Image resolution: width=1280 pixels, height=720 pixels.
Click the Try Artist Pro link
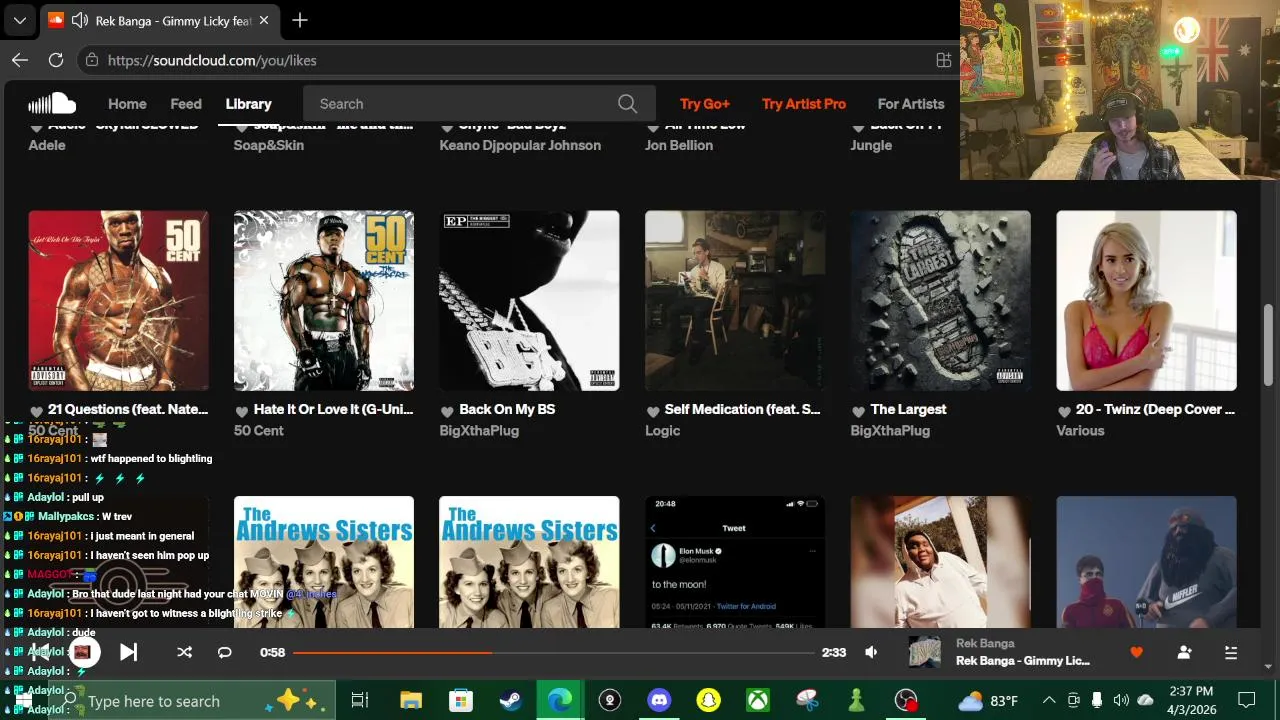(x=804, y=103)
